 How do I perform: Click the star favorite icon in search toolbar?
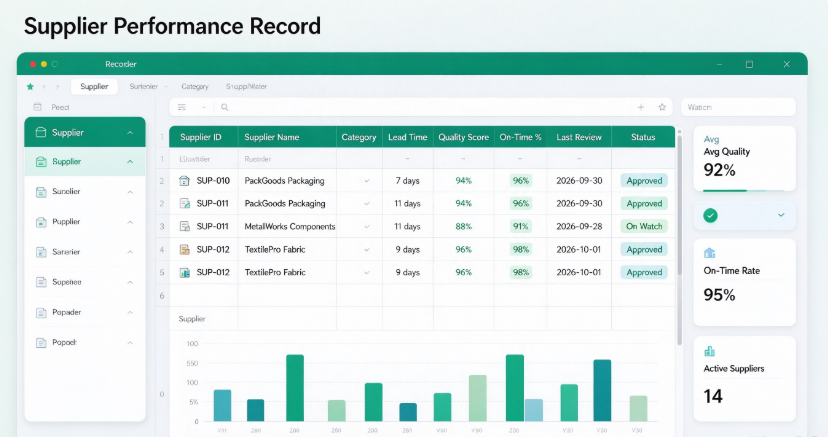click(662, 107)
